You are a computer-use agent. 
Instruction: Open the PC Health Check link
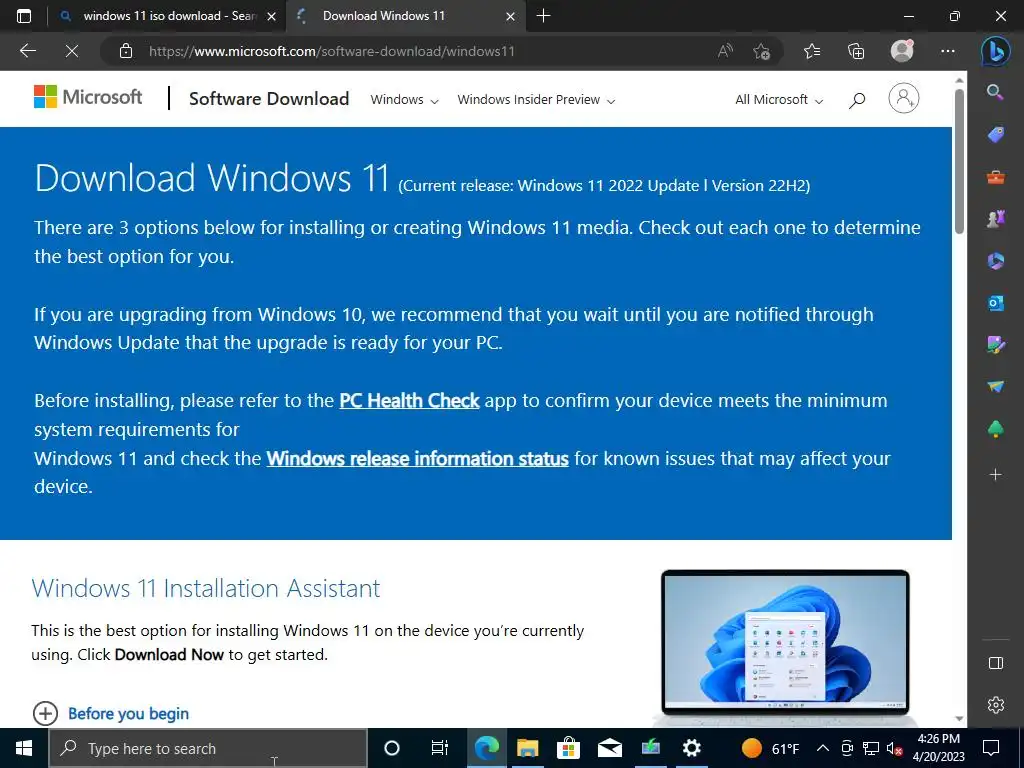pos(409,400)
